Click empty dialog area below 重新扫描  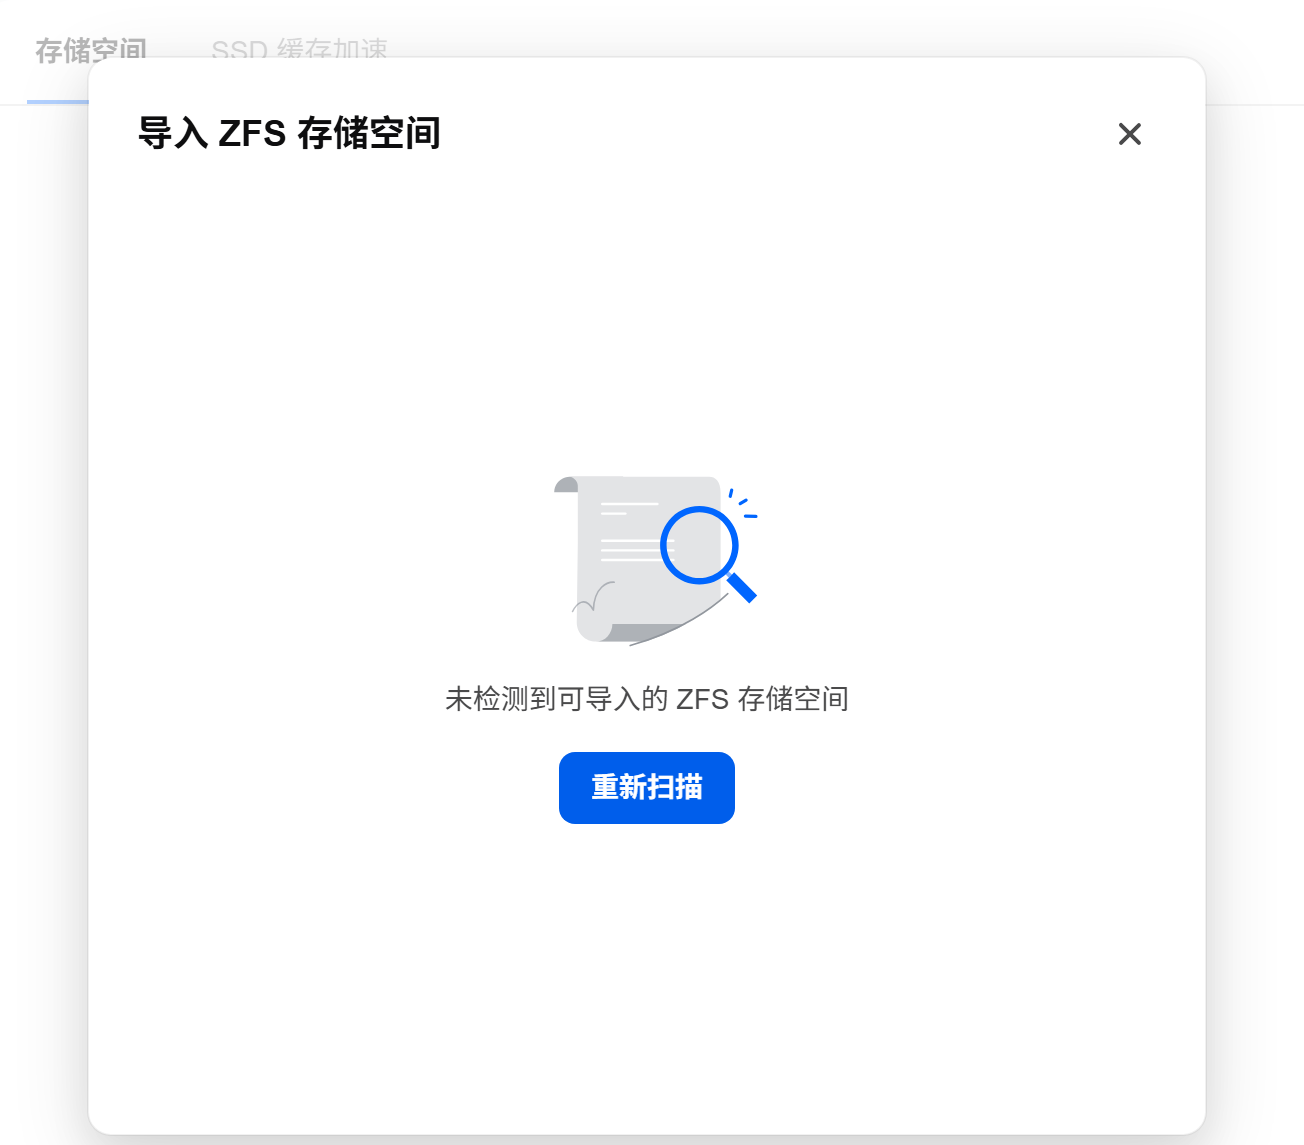[647, 970]
